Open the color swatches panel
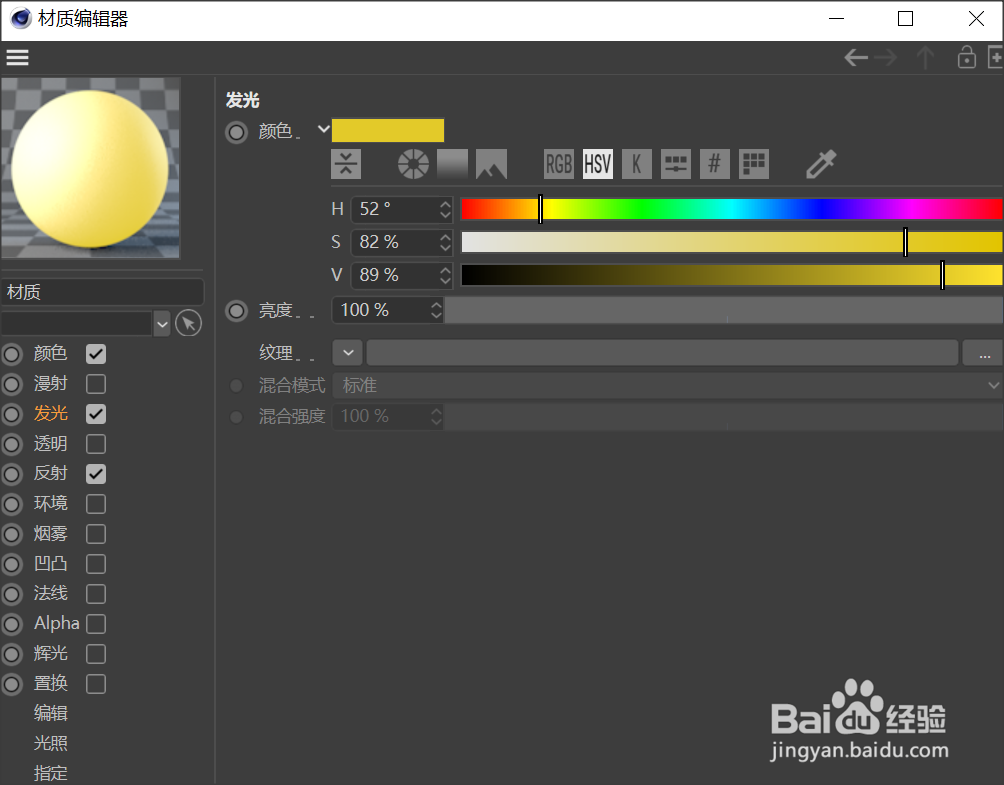Screen dimensions: 1004x785 (753, 163)
